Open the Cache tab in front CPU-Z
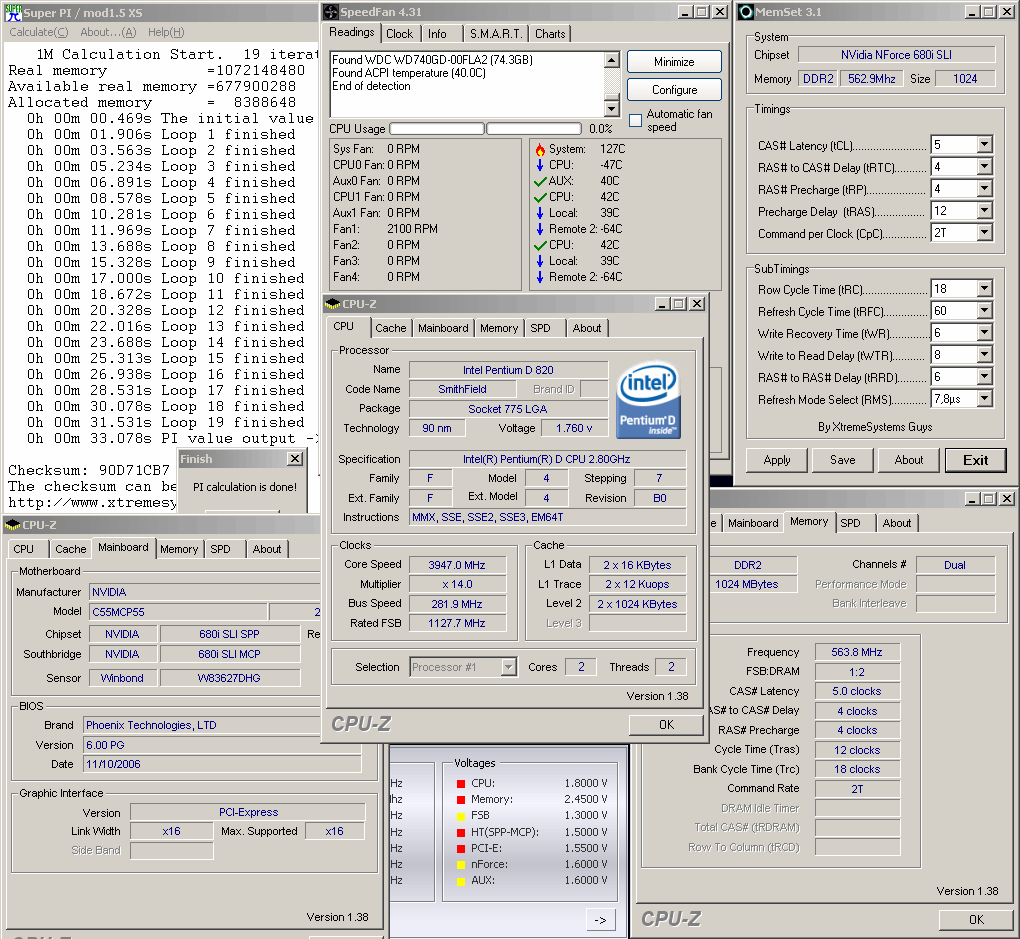This screenshot has height=939, width=1020. tap(390, 328)
